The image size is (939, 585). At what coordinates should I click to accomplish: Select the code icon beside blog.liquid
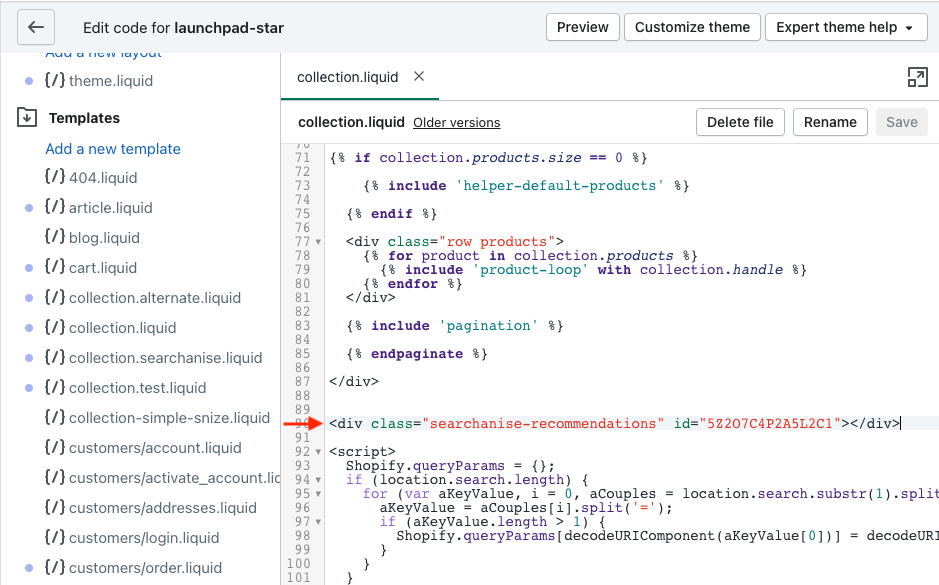54,237
